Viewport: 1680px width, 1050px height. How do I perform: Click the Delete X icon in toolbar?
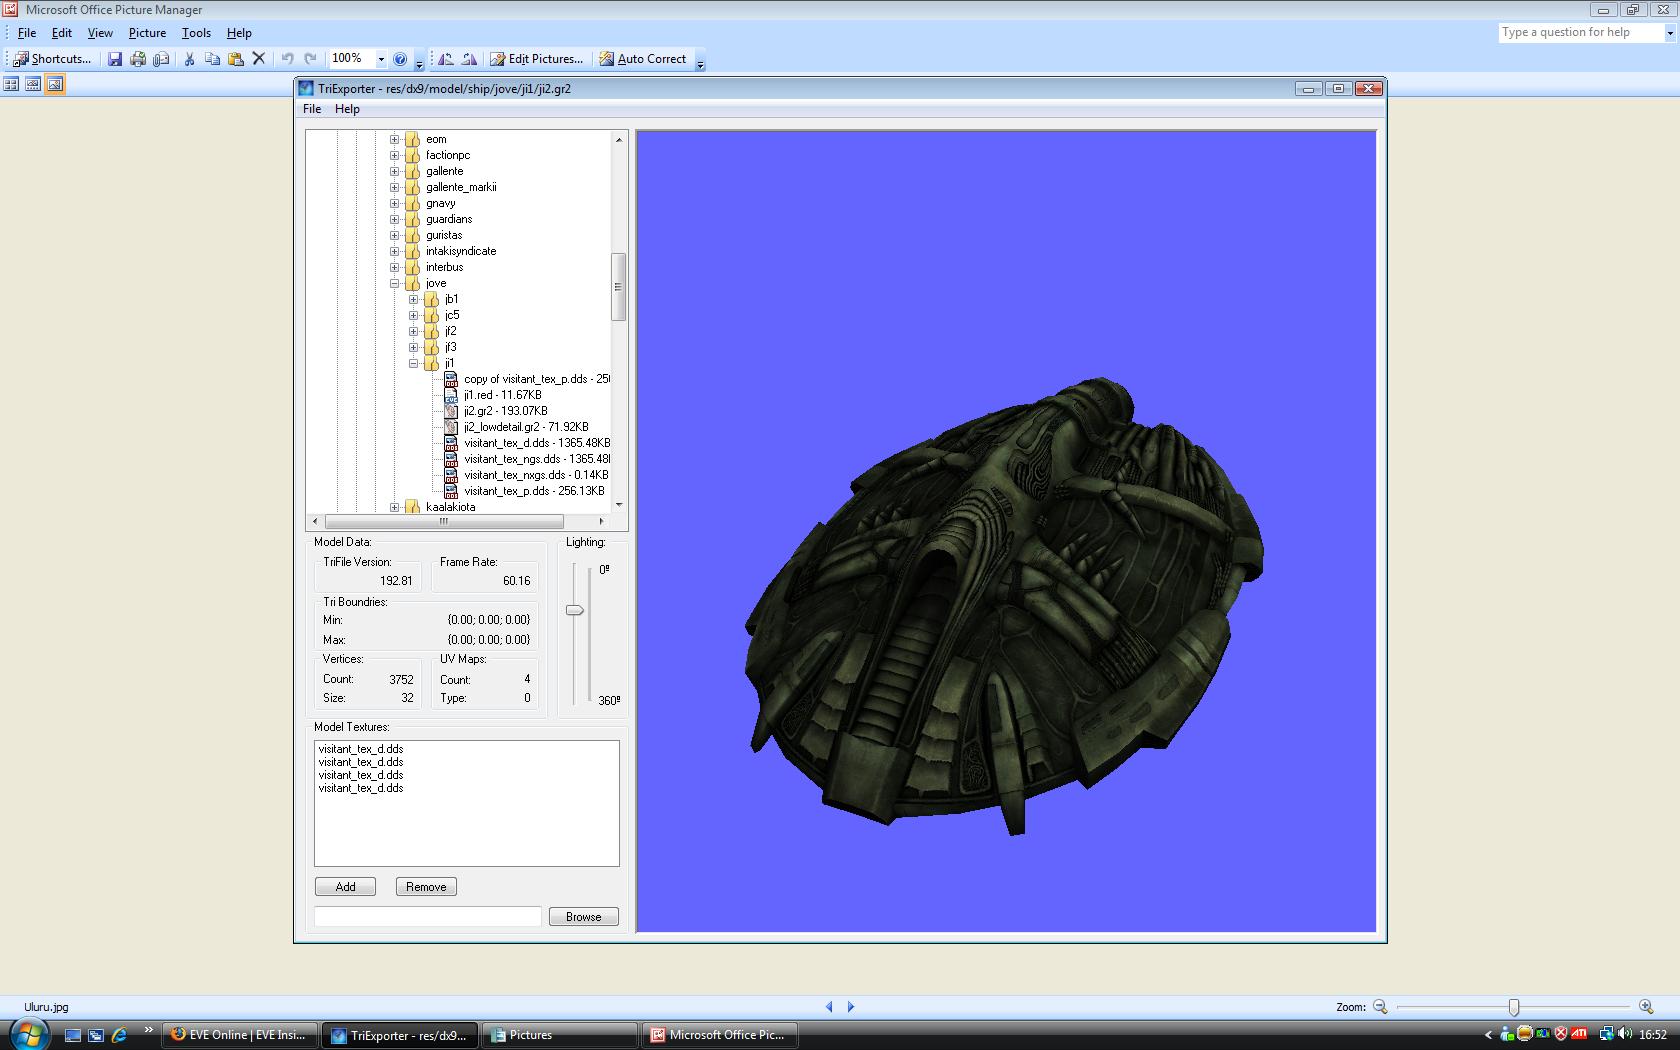click(258, 59)
